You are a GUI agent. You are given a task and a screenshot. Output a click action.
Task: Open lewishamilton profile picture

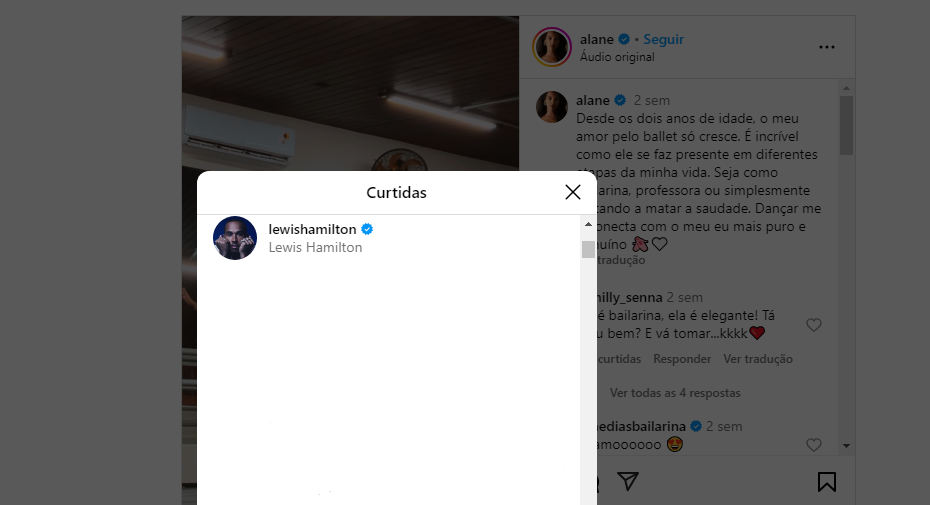(235, 238)
